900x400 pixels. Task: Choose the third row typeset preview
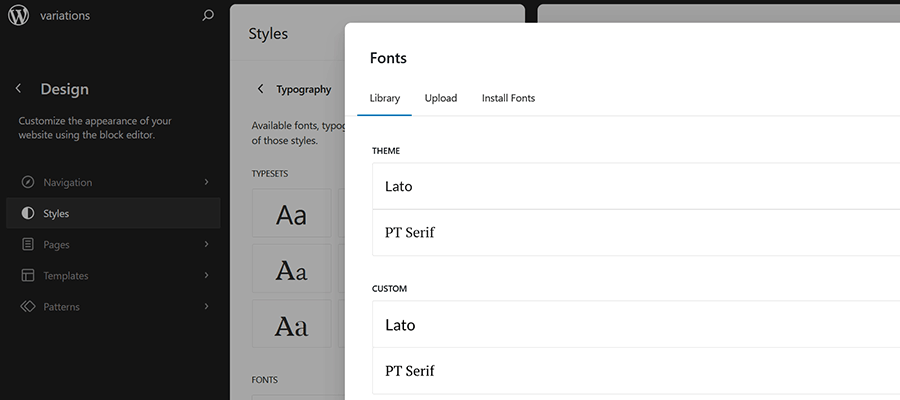pyautogui.click(x=291, y=325)
